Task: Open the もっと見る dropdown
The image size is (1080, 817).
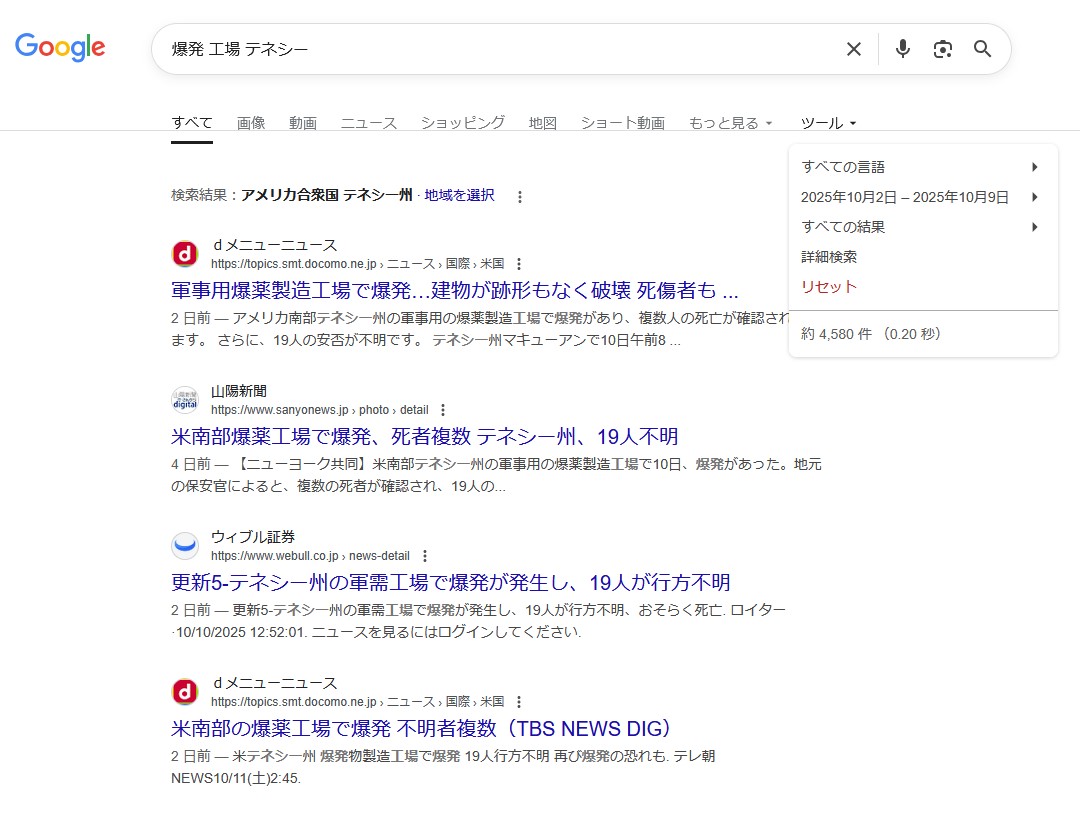Action: (730, 123)
